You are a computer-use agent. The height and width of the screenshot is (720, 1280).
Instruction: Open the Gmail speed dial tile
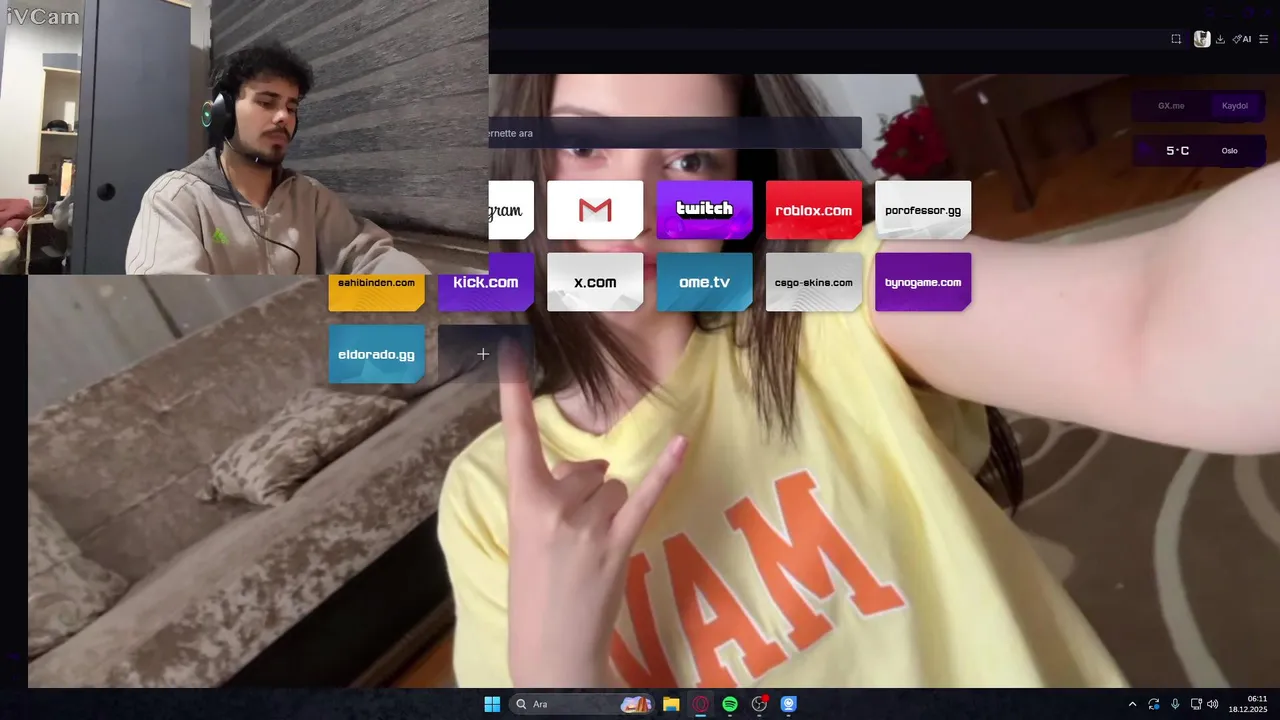coord(595,210)
